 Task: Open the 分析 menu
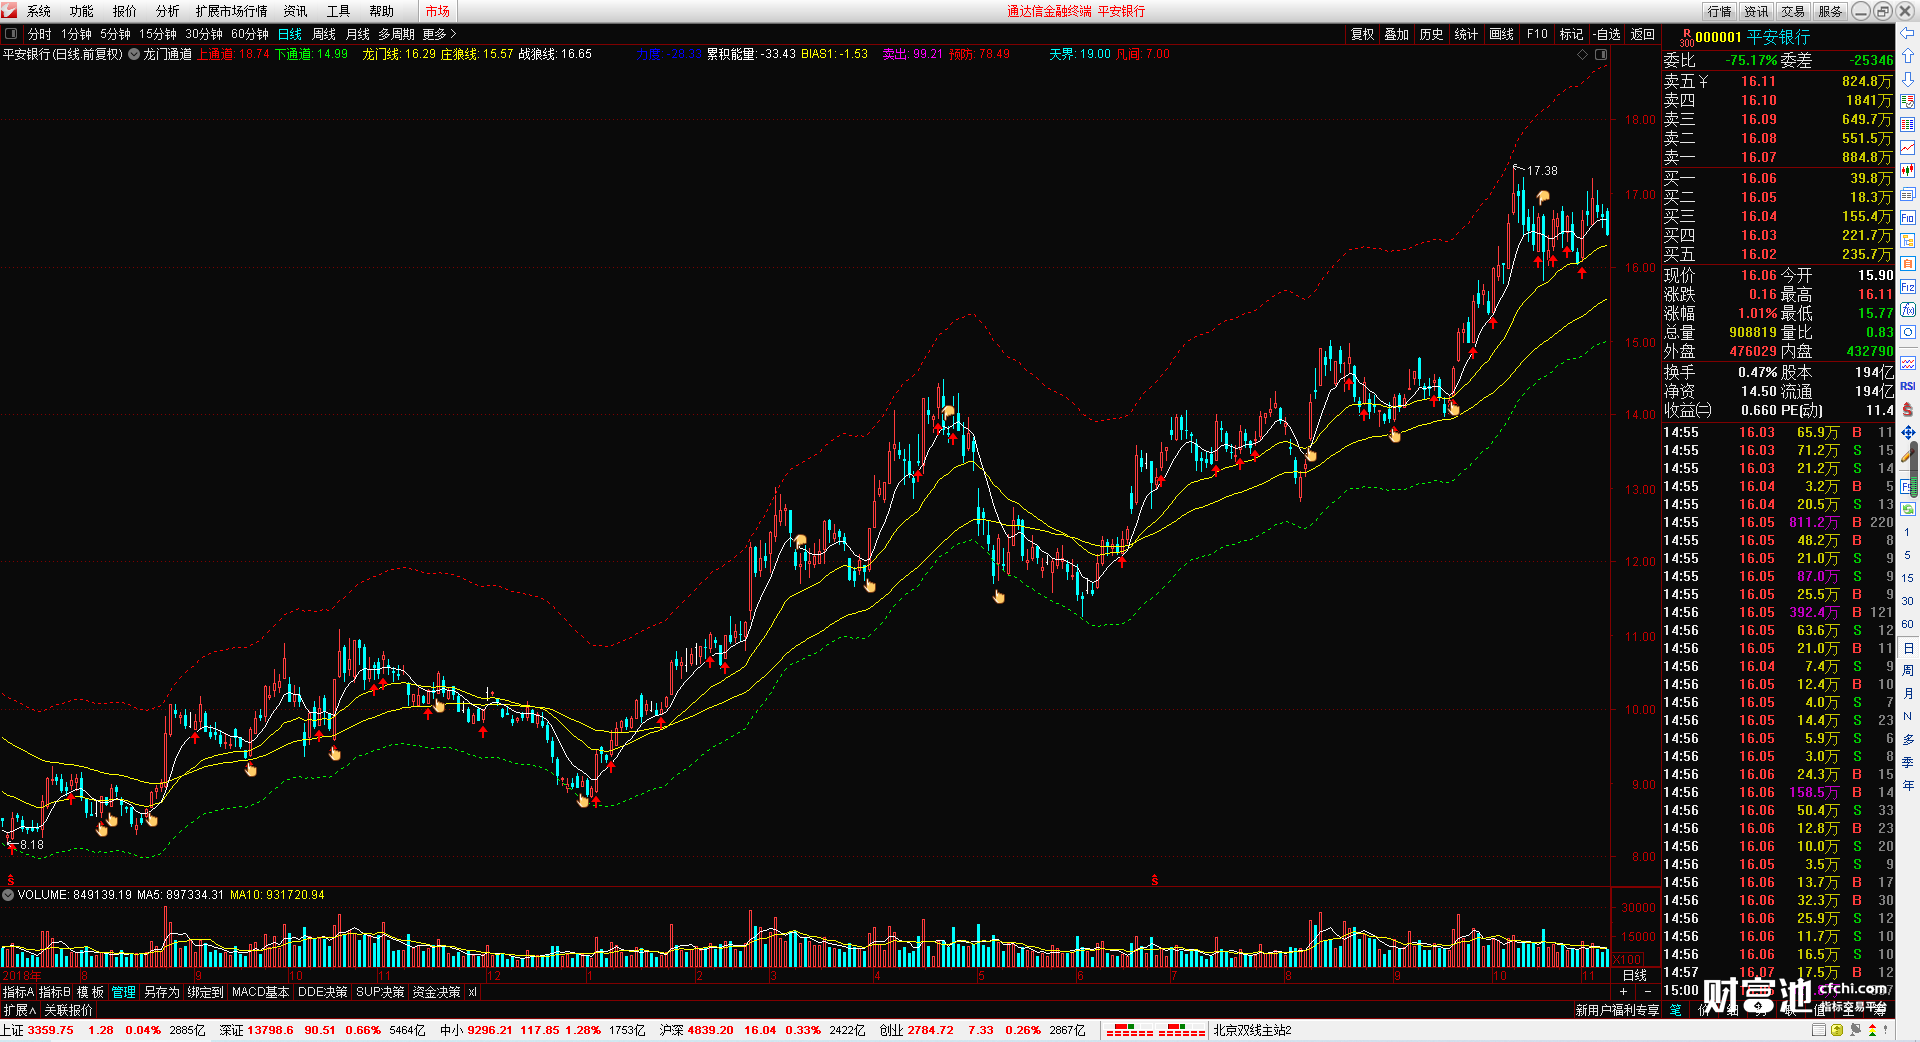[168, 11]
